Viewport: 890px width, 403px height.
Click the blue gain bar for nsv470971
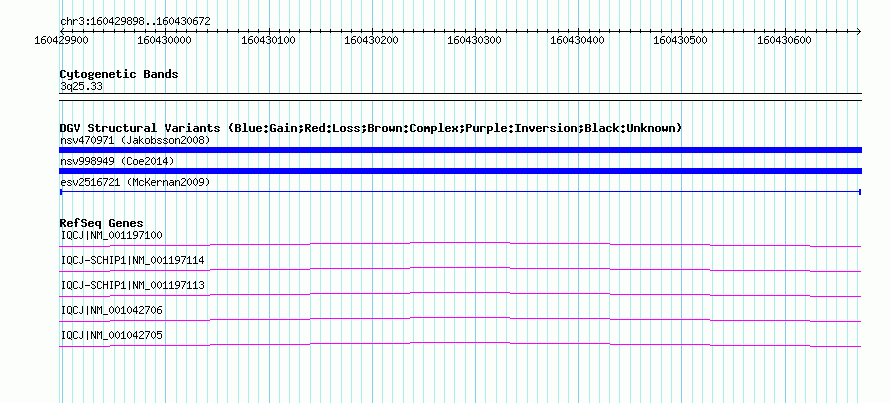460,150
